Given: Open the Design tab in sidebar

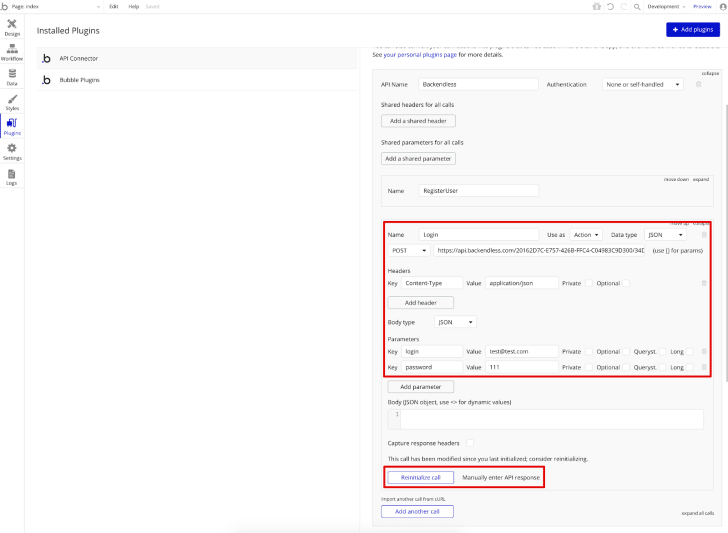Looking at the screenshot, I should (12, 26).
